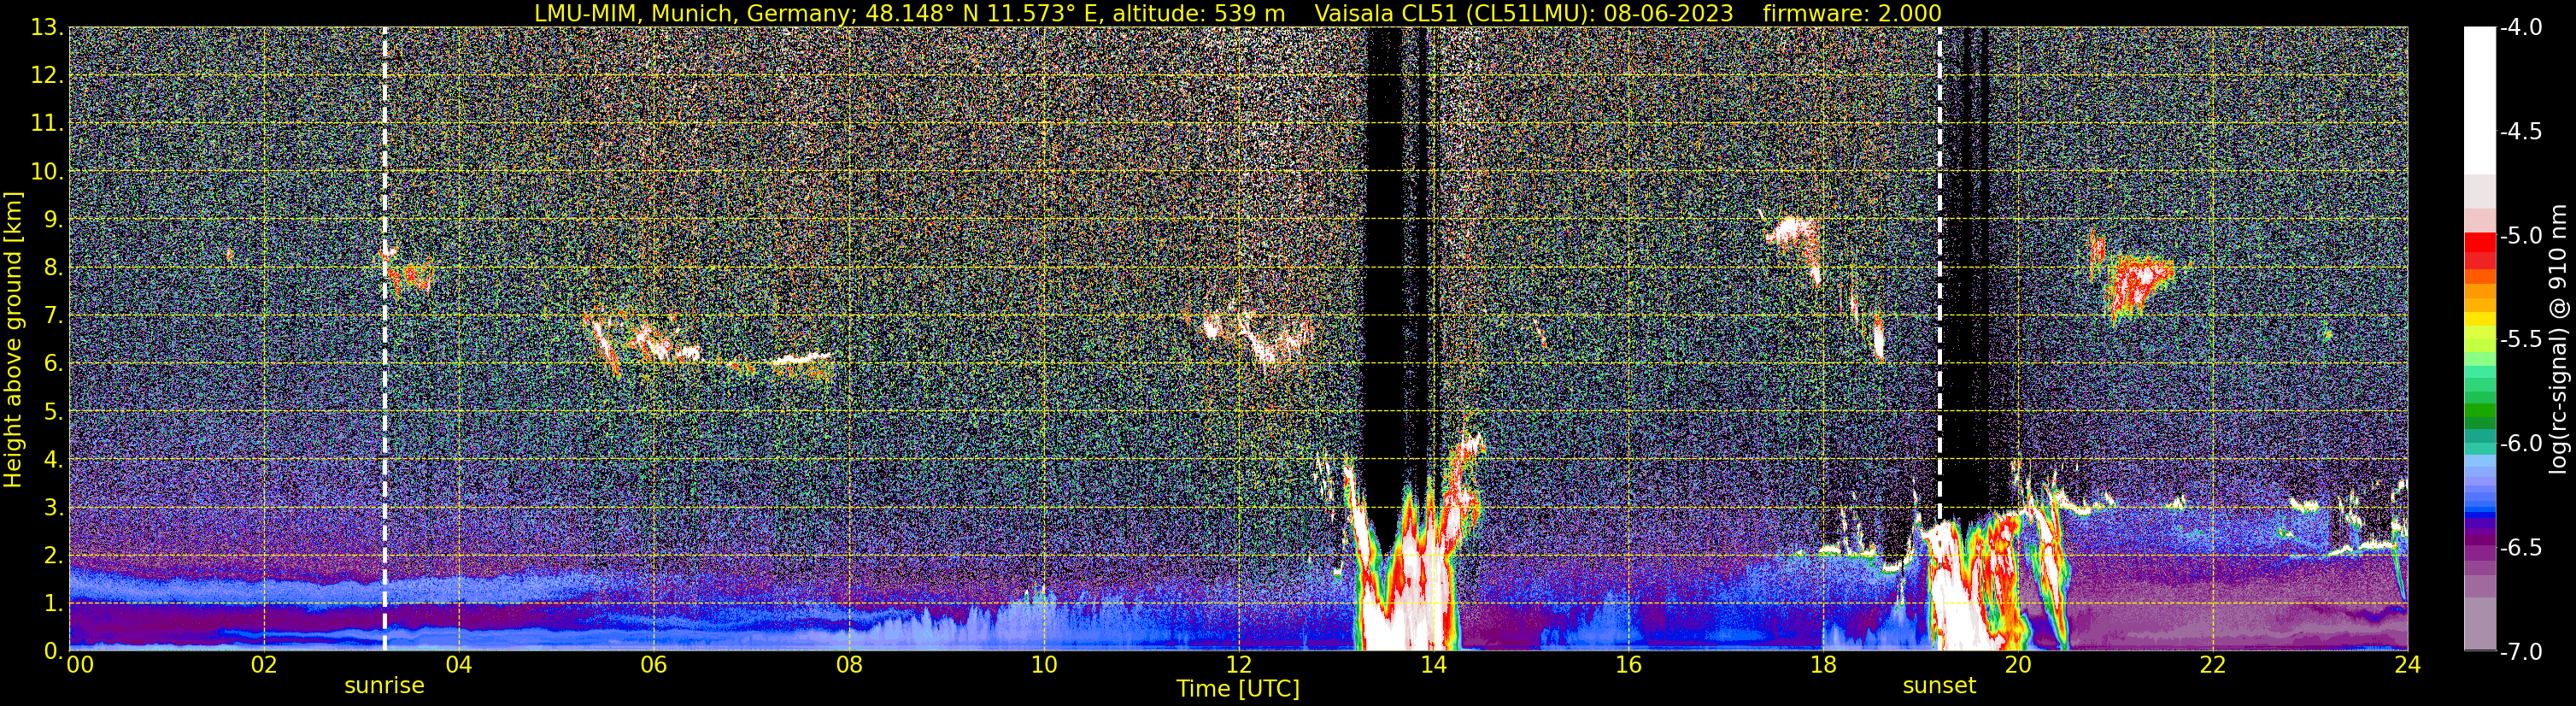This screenshot has height=706, width=2576.
Task: Click the time axis tick '24'
Action: click(2408, 665)
